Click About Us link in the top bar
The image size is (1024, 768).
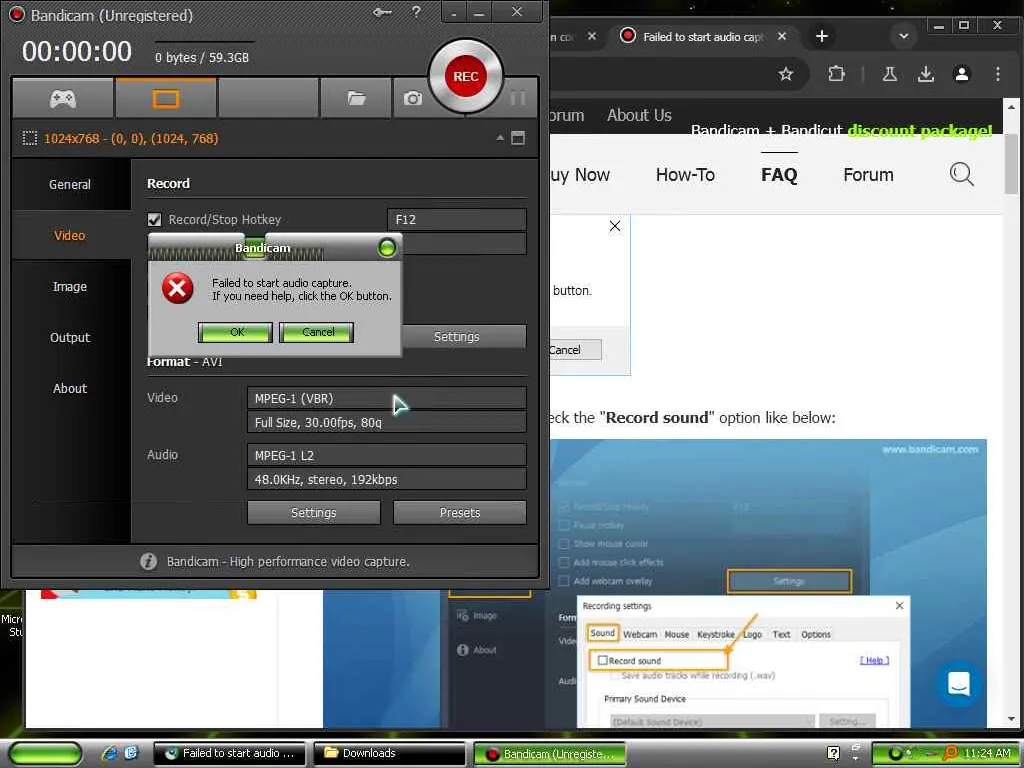[x=639, y=115]
